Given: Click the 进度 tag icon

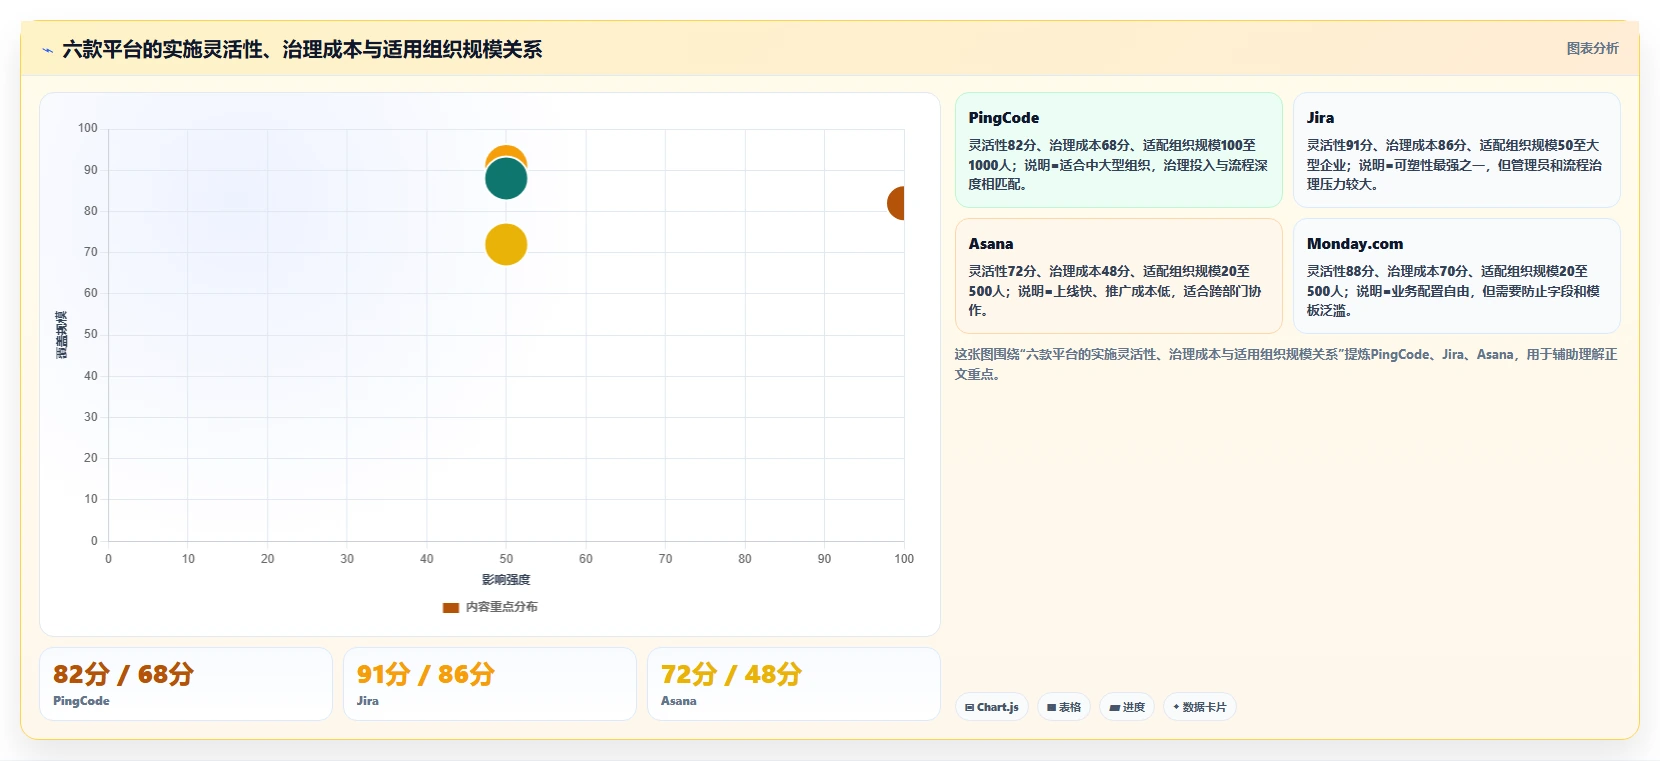Looking at the screenshot, I should (x=1115, y=707).
